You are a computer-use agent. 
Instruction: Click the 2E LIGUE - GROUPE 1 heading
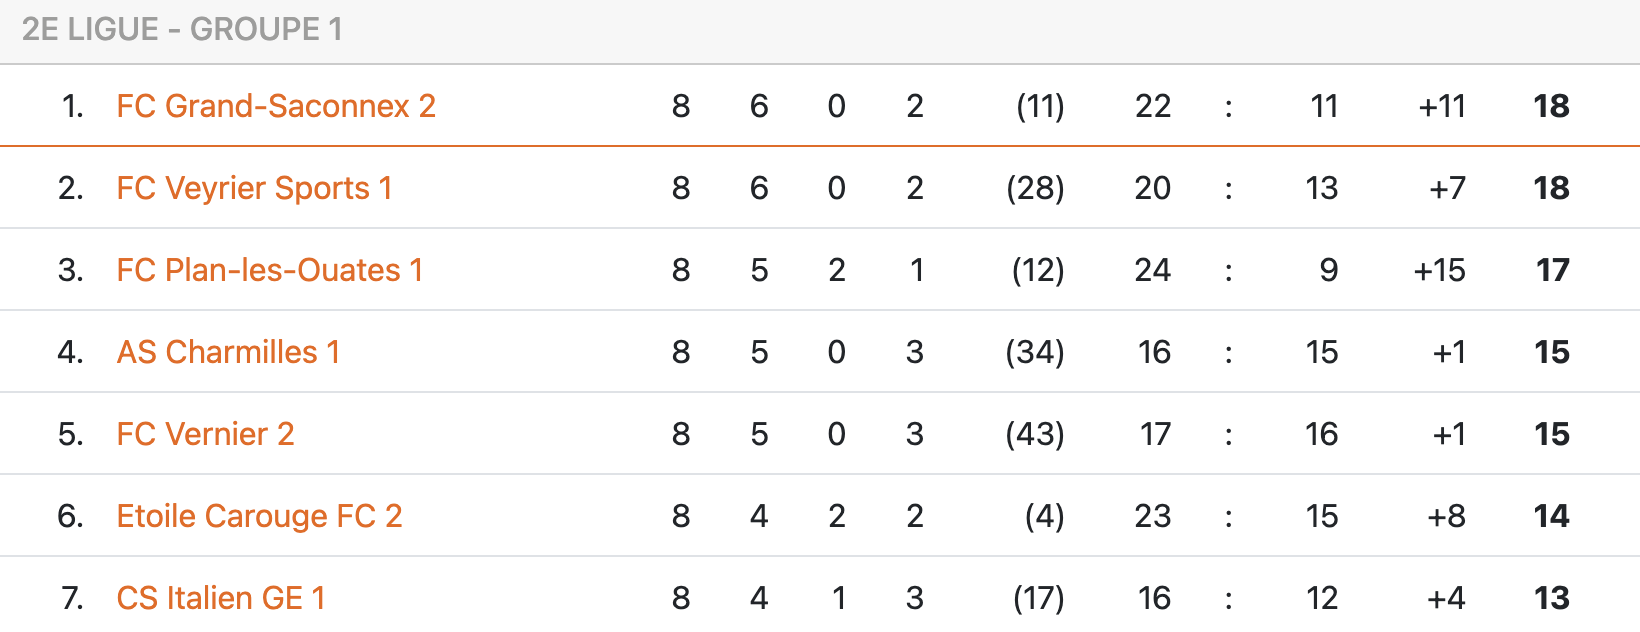182,30
